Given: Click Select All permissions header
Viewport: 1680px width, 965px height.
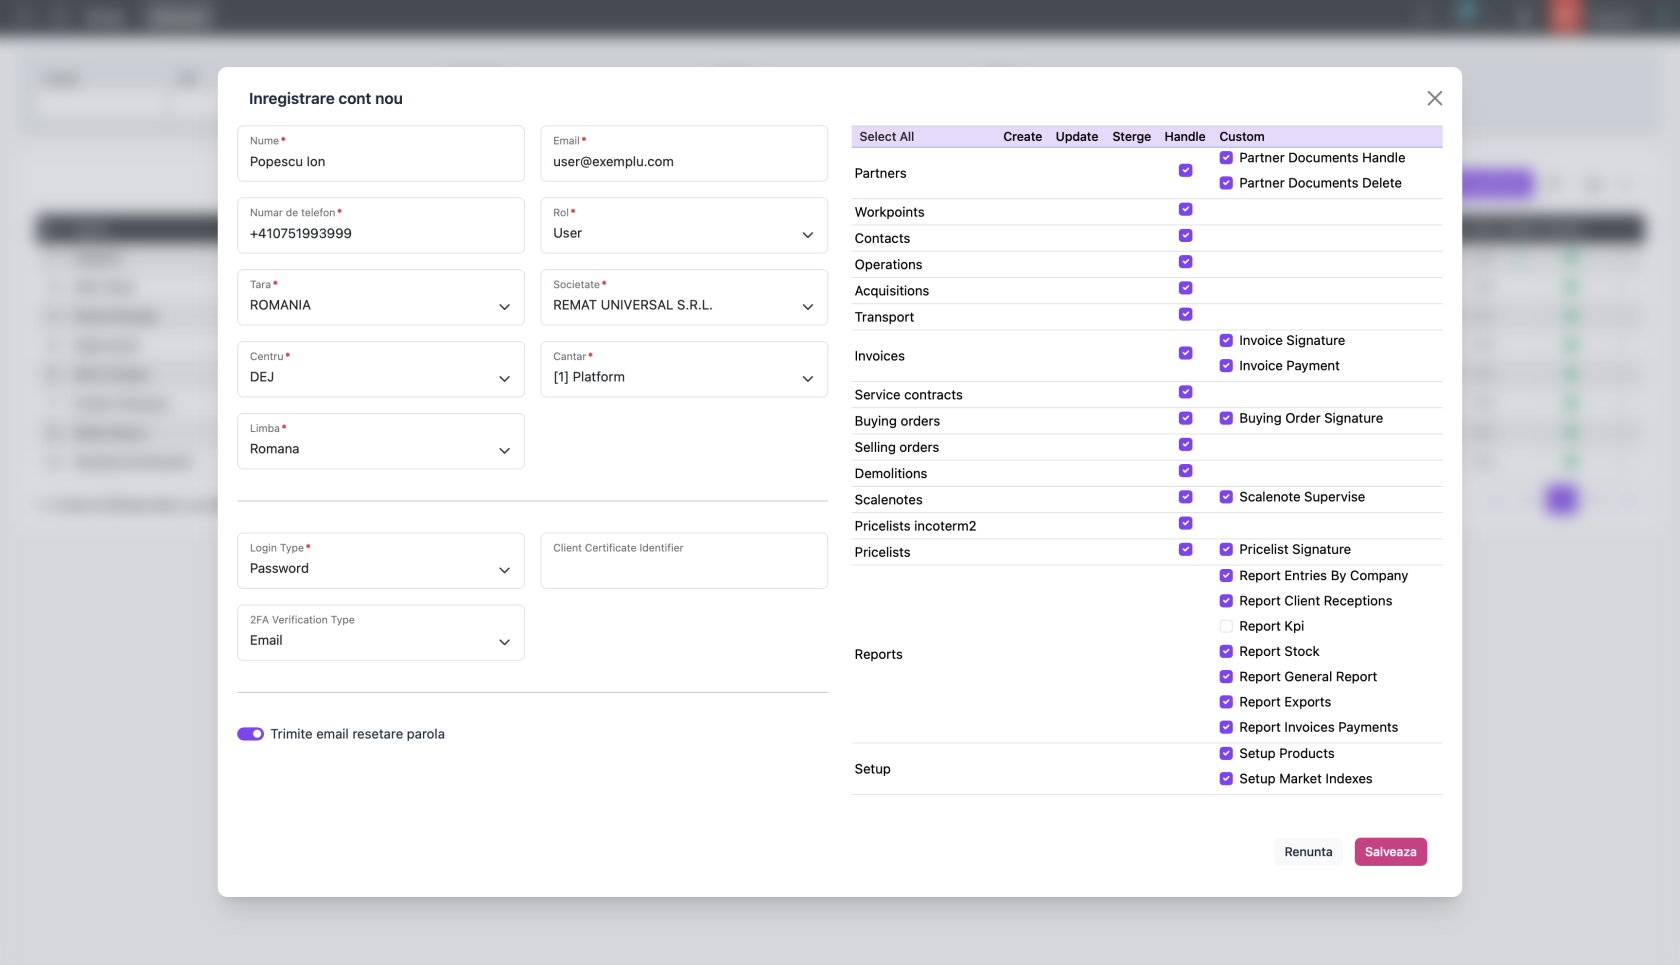Looking at the screenshot, I should (x=886, y=137).
